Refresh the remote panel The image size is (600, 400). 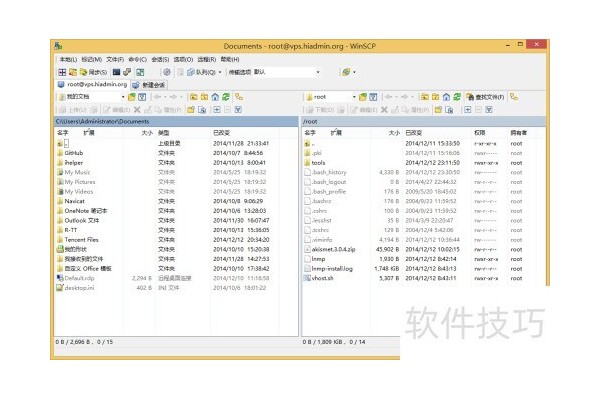coord(457,97)
